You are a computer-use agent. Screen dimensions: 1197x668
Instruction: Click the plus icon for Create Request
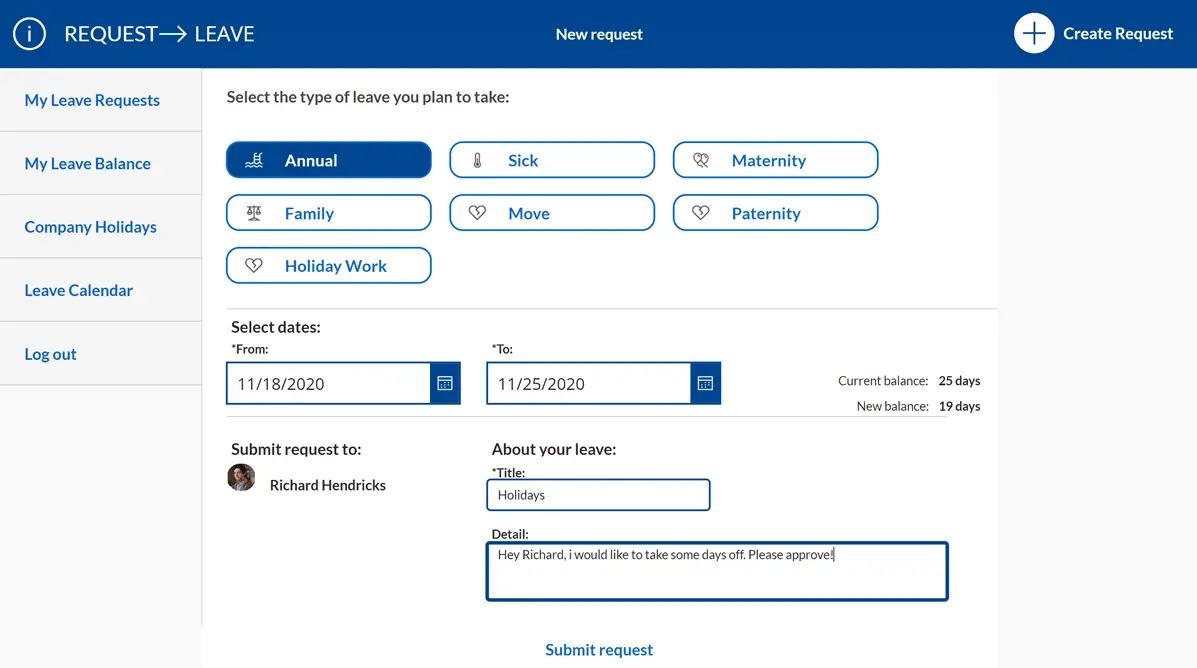[1034, 34]
